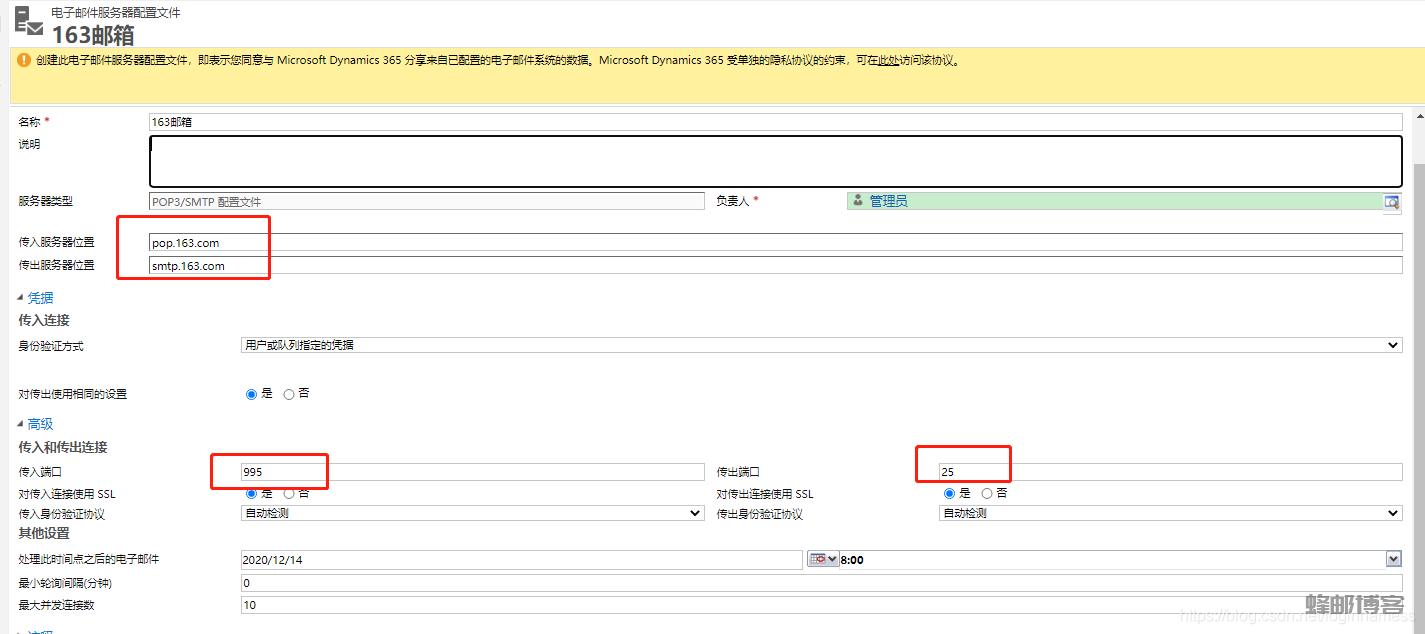Screen dimensions: 1425x634
Task: Click the person icon beside 管理员
Action: [x=857, y=201]
